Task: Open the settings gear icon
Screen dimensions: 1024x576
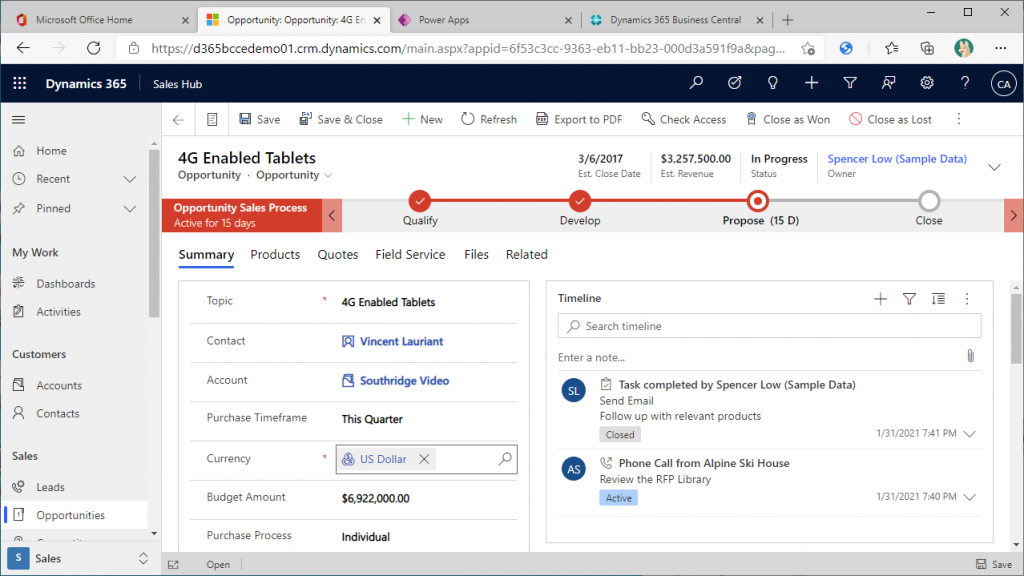Action: point(927,83)
